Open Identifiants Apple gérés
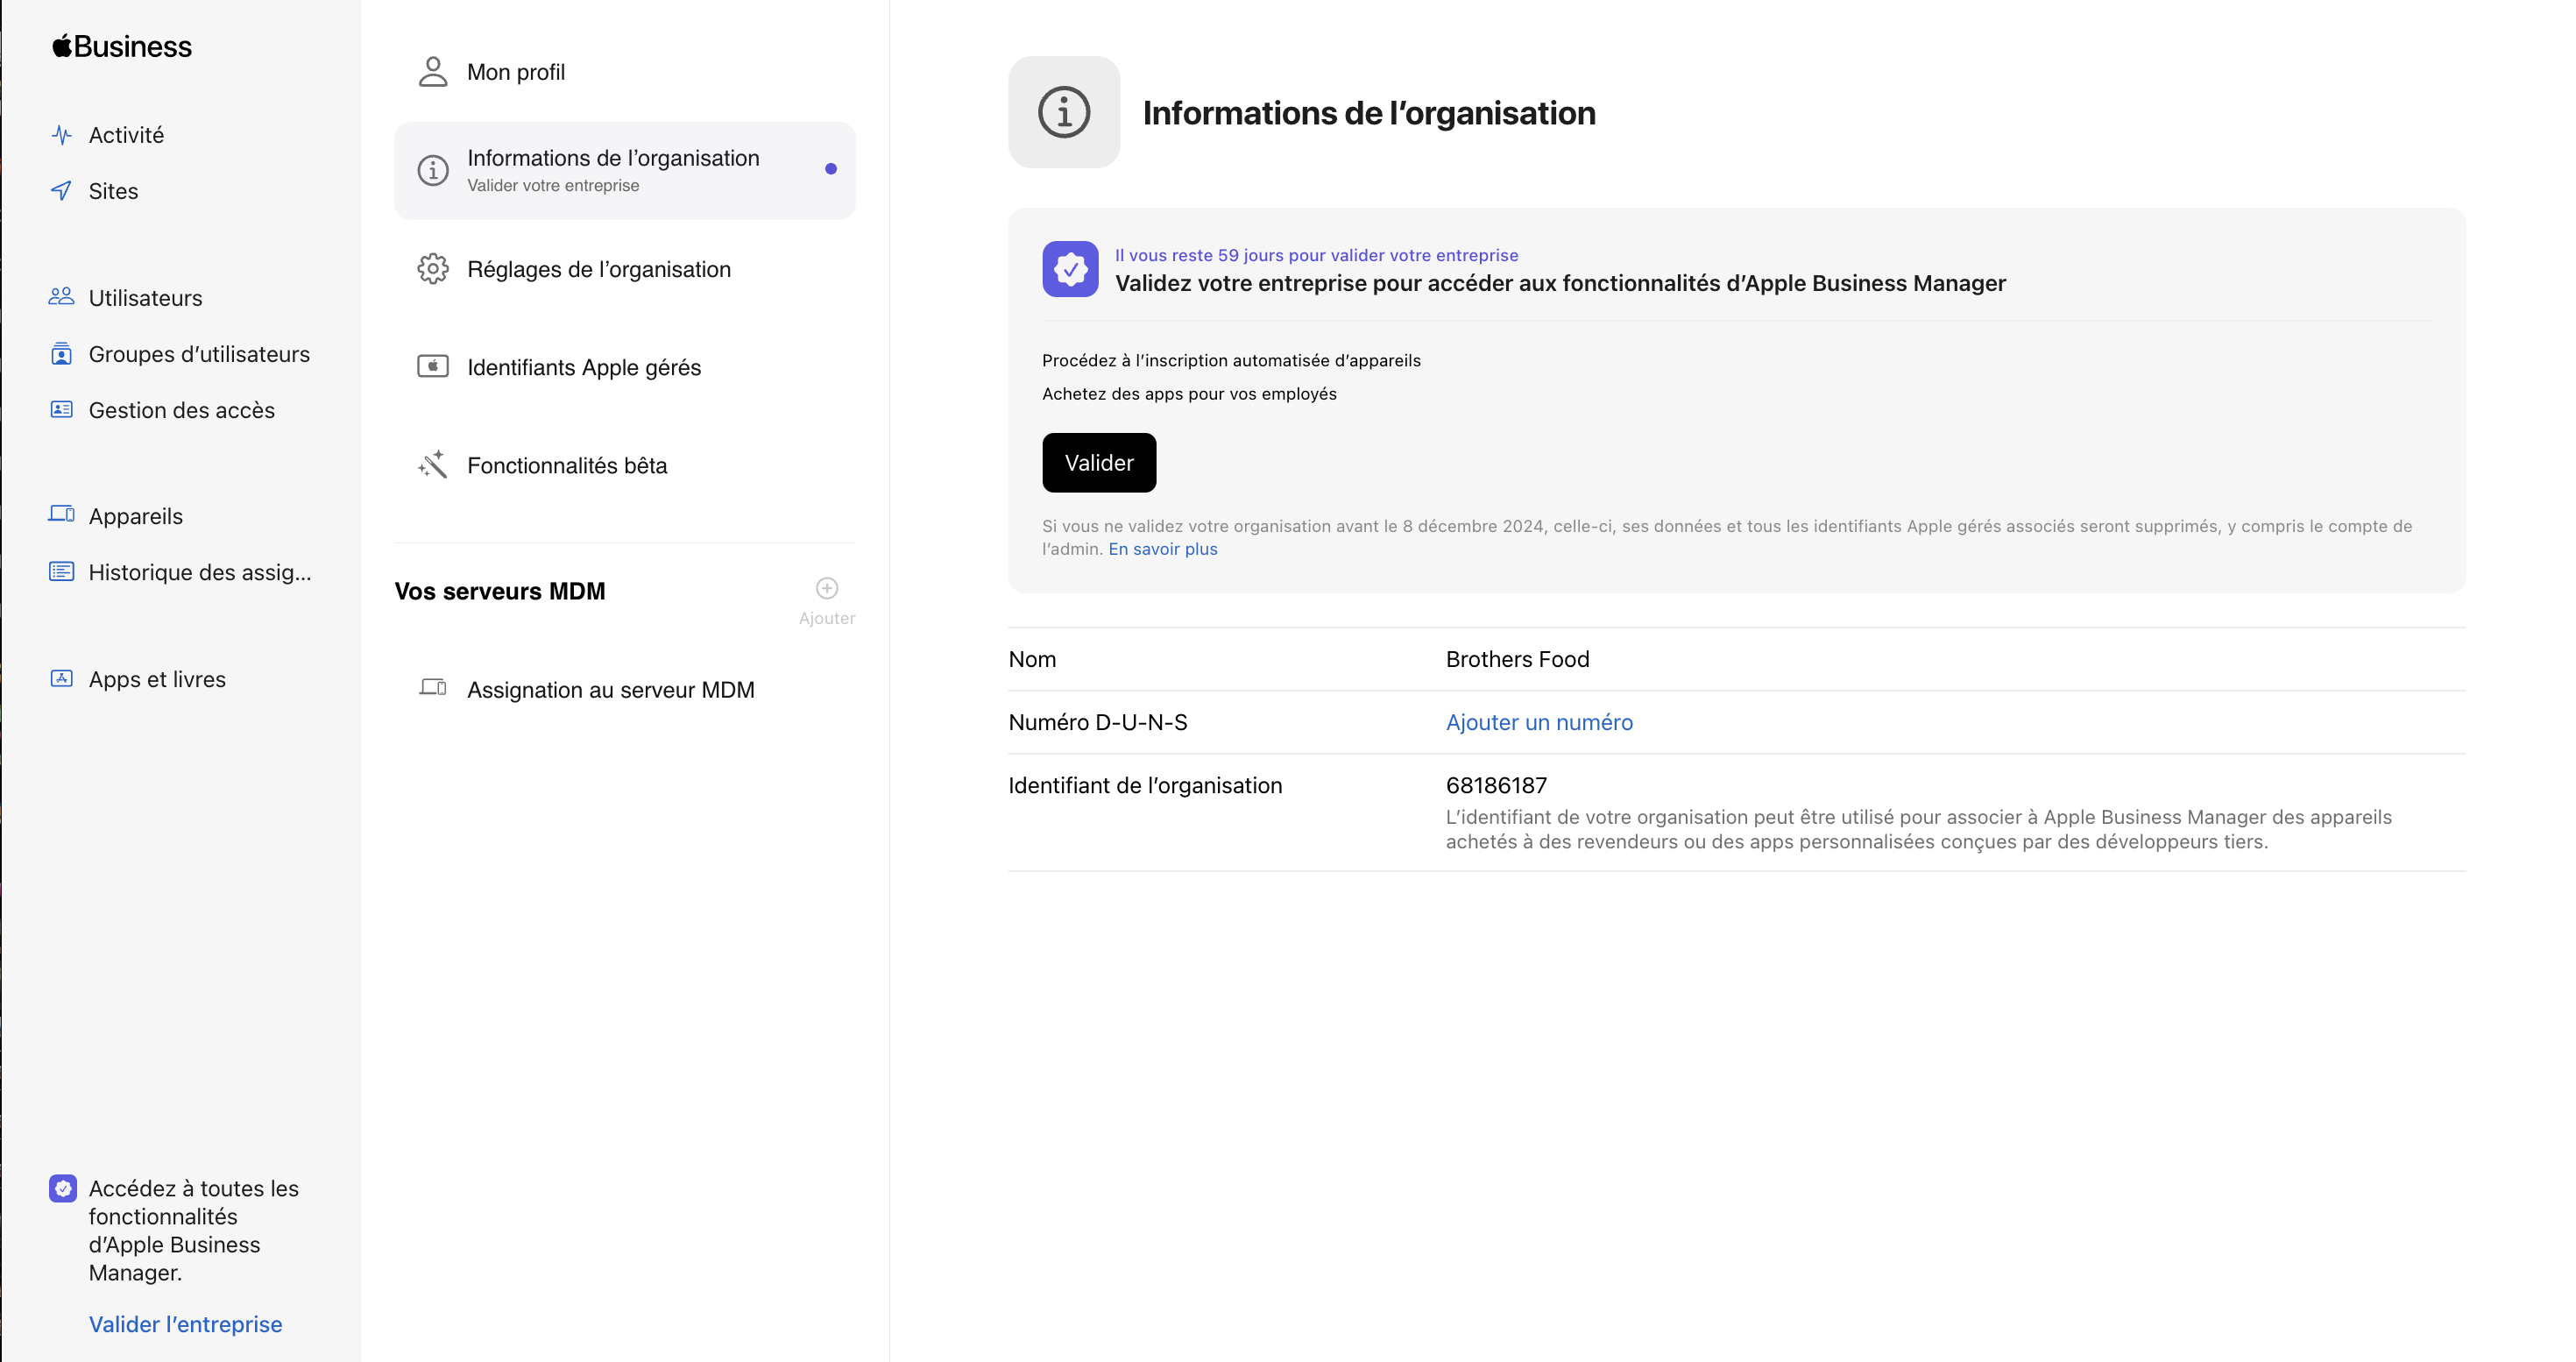Image resolution: width=2576 pixels, height=1362 pixels. (x=625, y=367)
